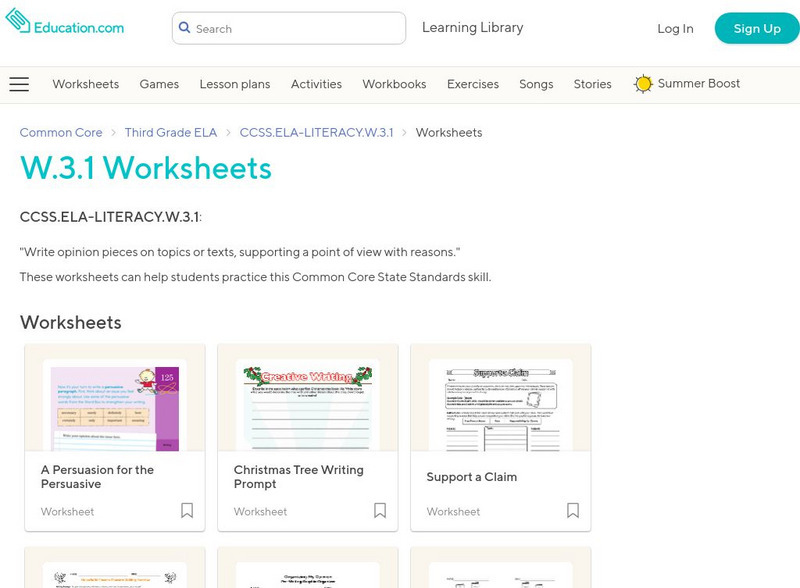Screen dimensions: 800x588
Task: Open the Exercises nav item
Action: click(473, 84)
